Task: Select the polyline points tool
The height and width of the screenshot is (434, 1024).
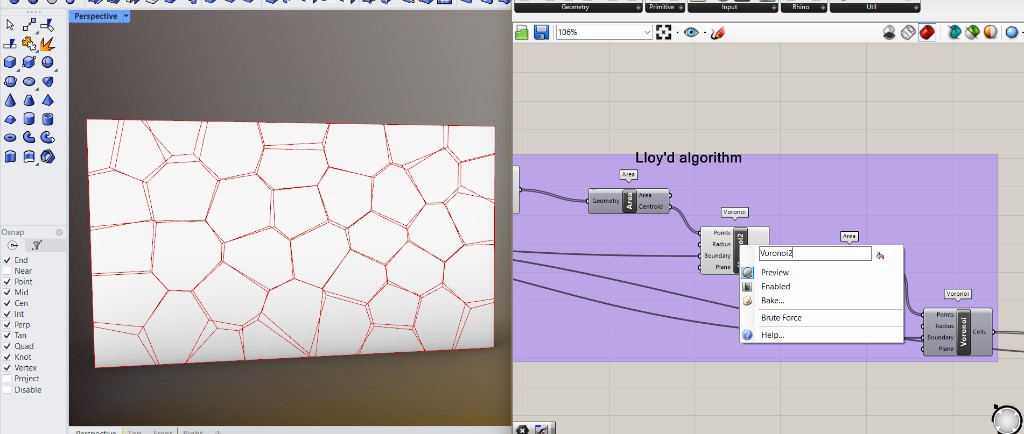Action: point(29,25)
